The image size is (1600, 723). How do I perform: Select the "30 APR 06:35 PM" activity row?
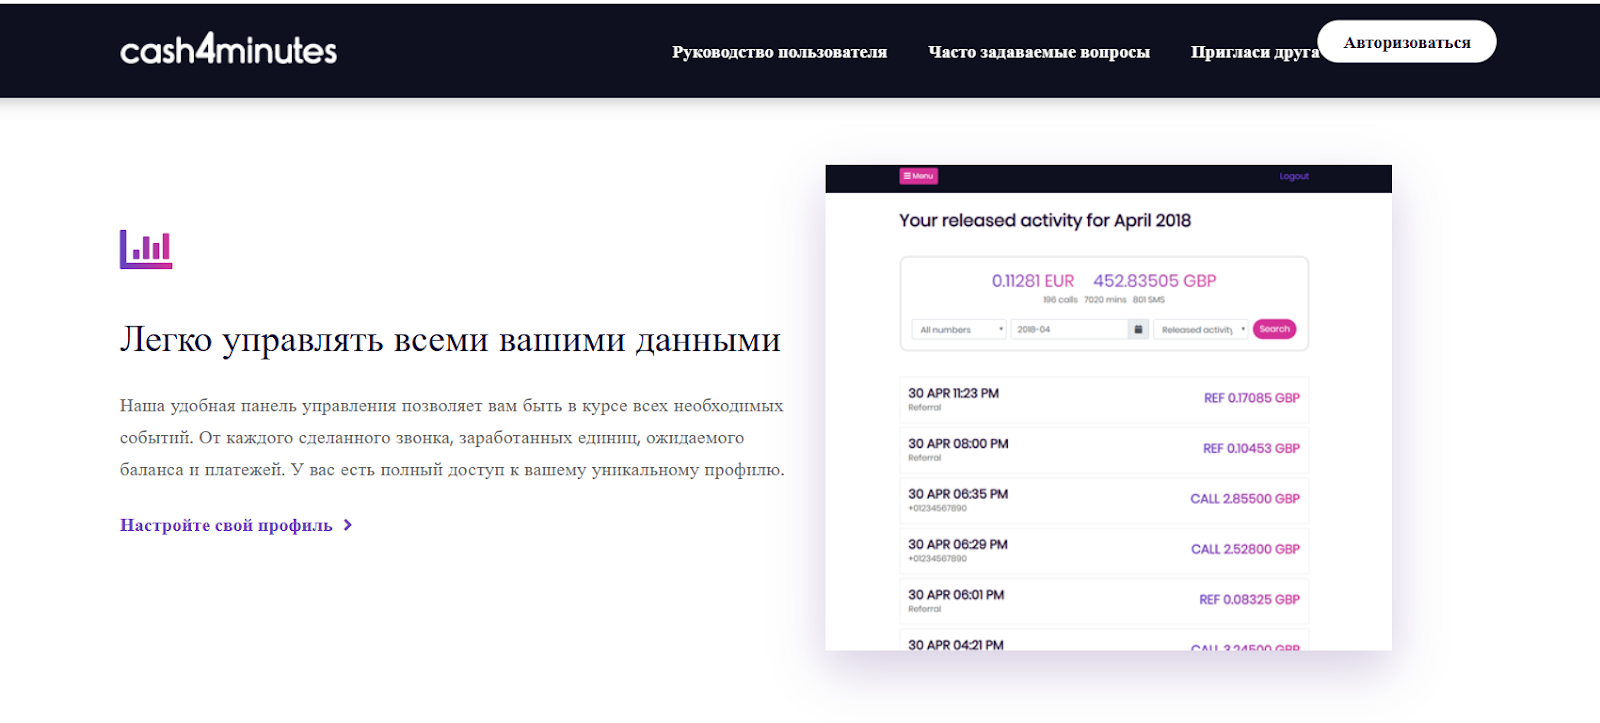[1104, 499]
